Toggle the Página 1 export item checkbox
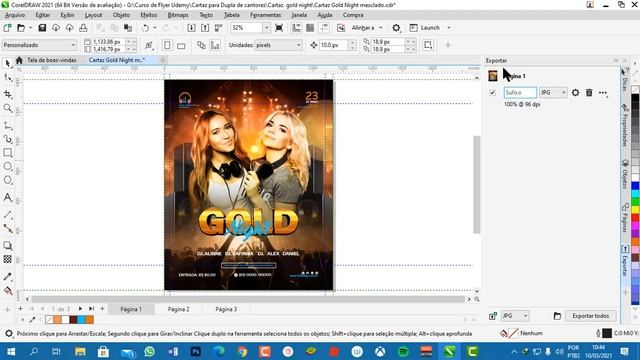This screenshot has width=640, height=360. tap(492, 93)
